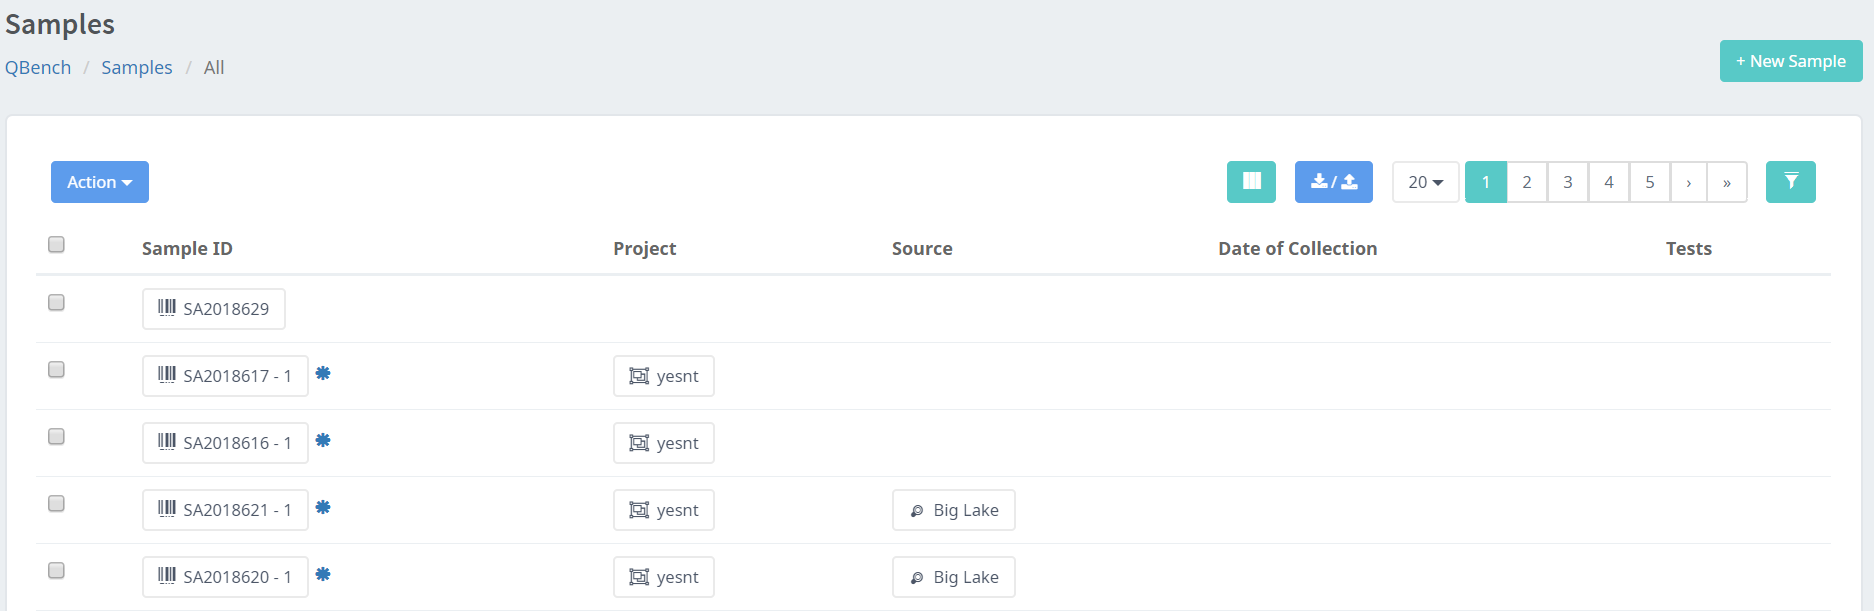Screen dimensions: 1874x611
Task: Expand the Action dropdown menu
Action: pyautogui.click(x=100, y=182)
